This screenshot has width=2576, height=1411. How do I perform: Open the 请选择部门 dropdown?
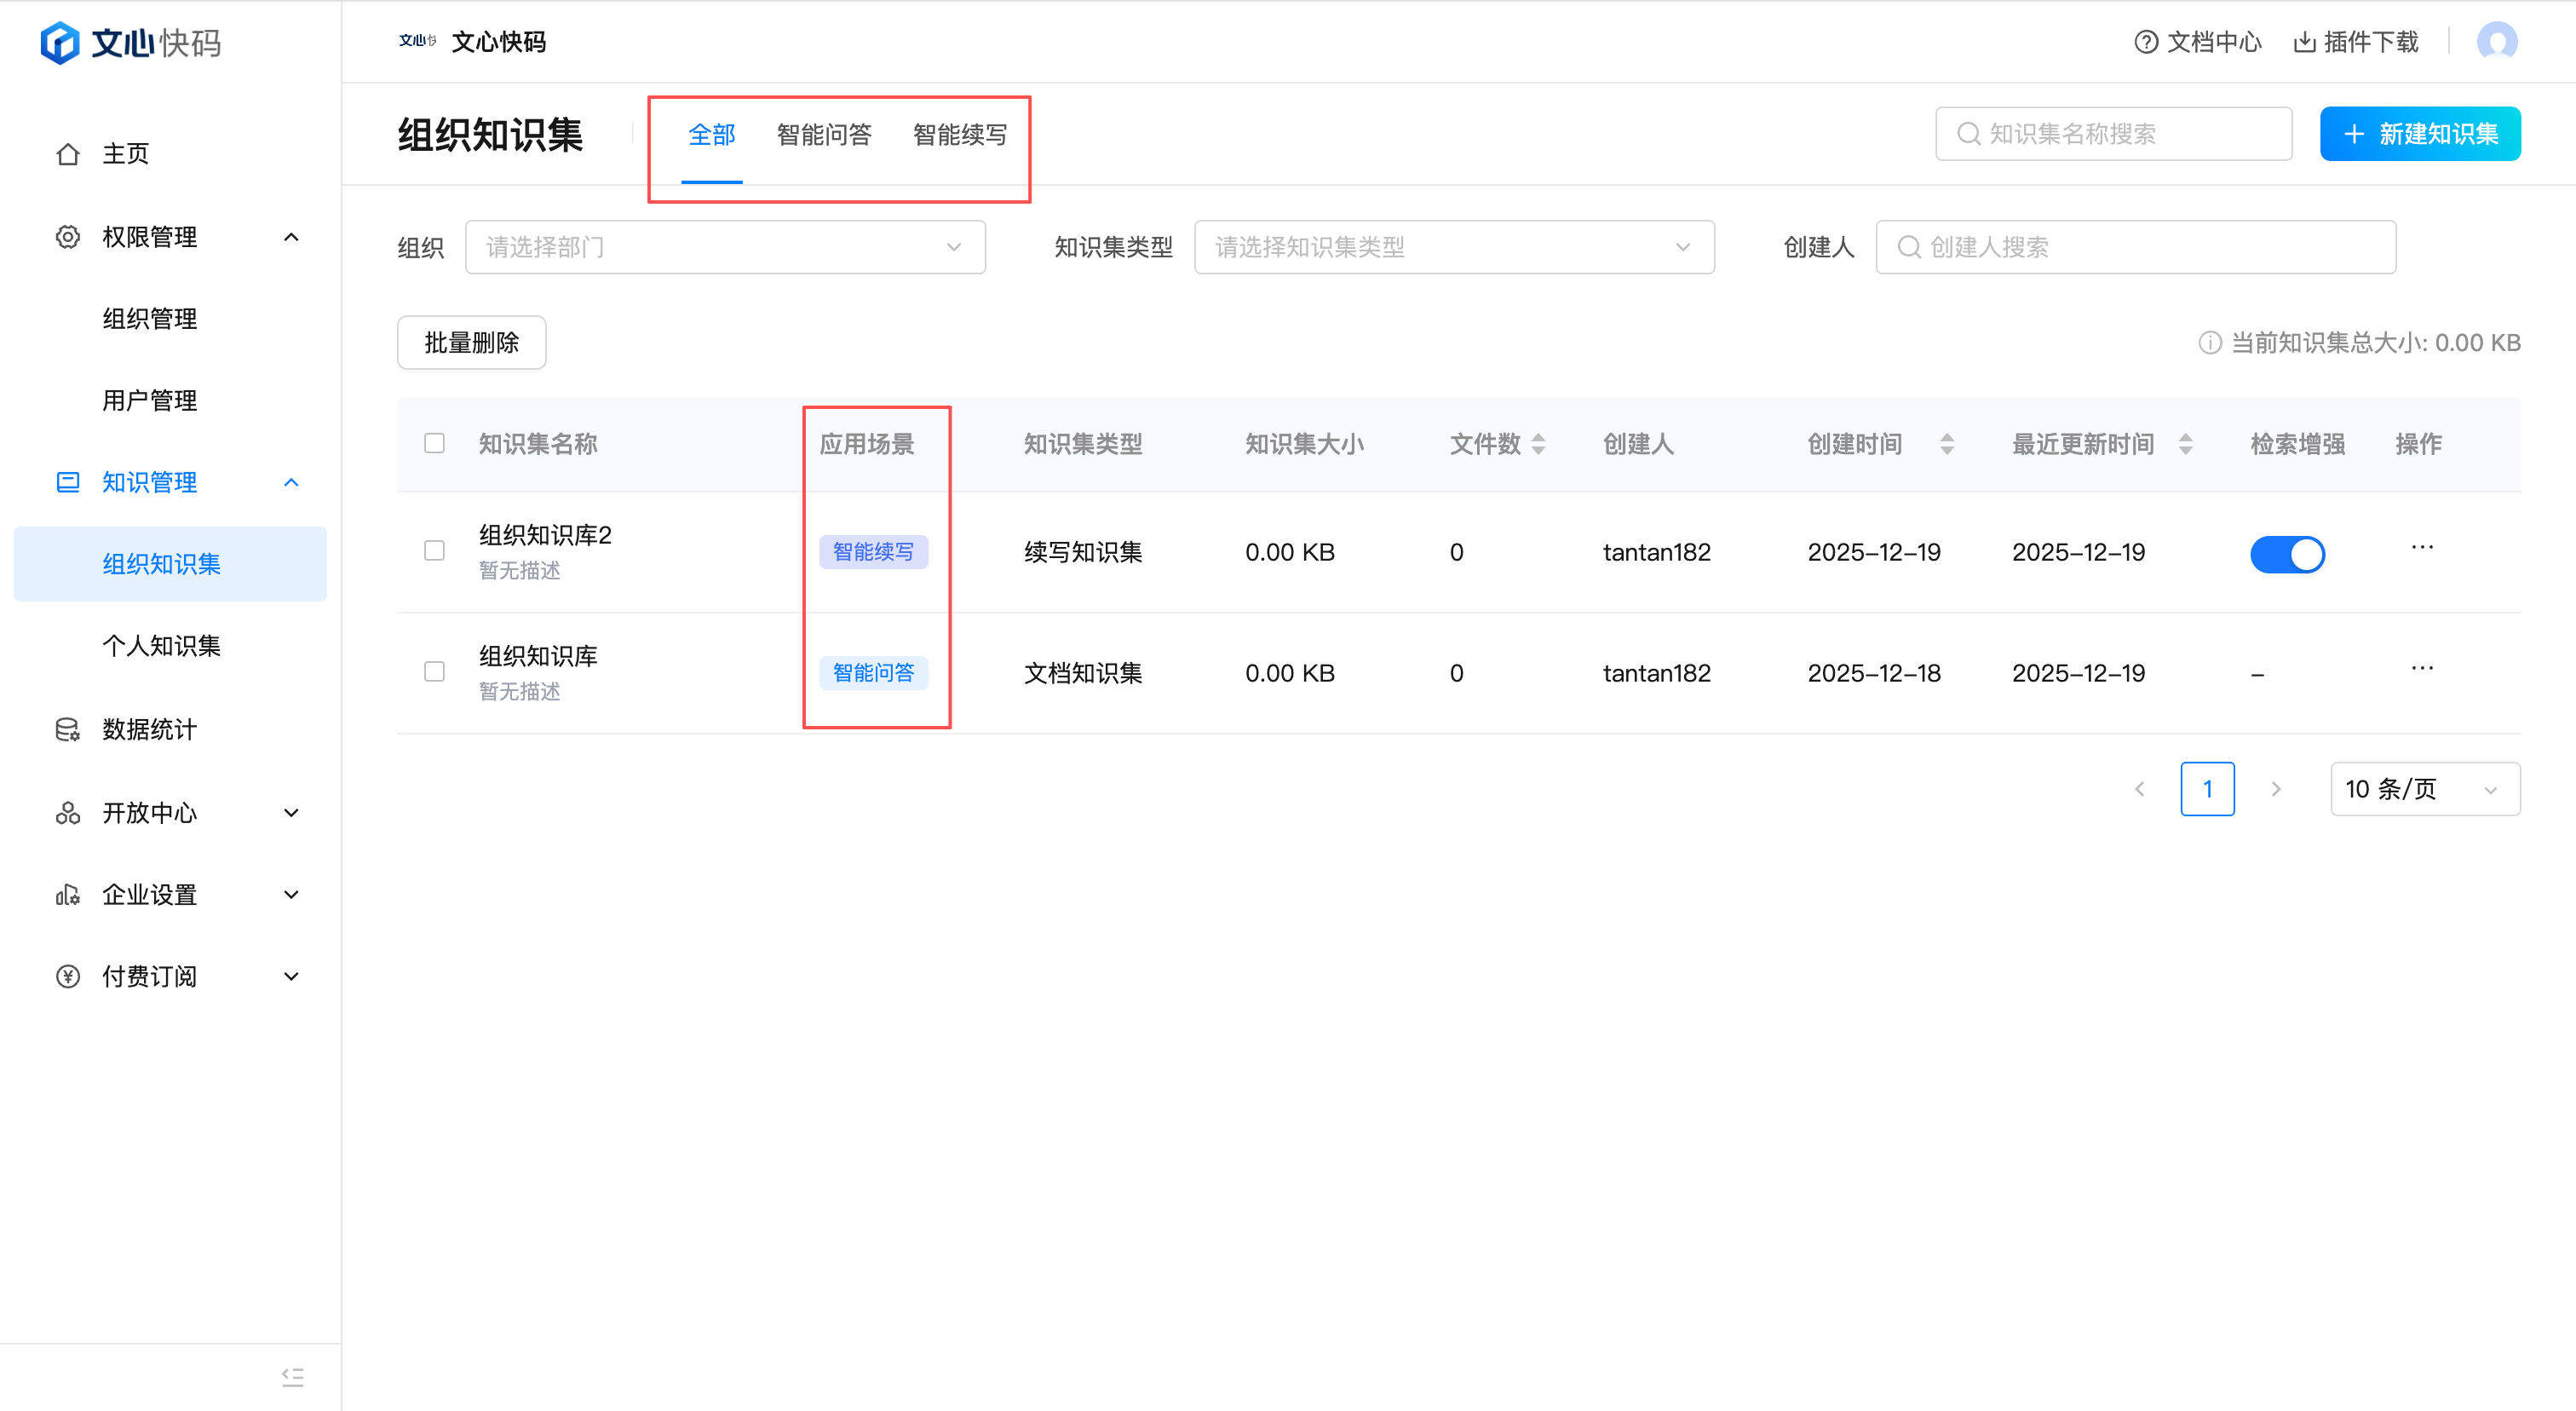(725, 247)
